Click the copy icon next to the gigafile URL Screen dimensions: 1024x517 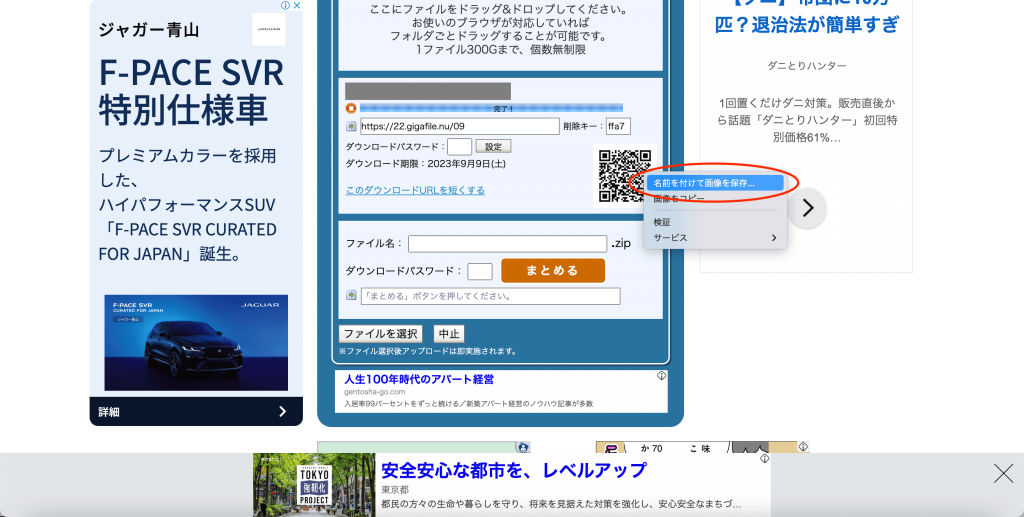[x=351, y=126]
